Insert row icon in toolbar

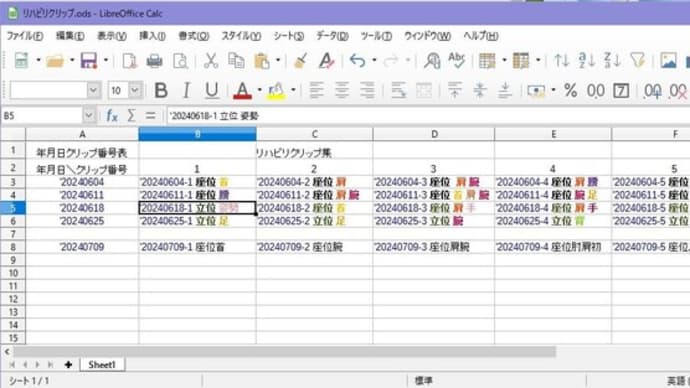point(487,61)
